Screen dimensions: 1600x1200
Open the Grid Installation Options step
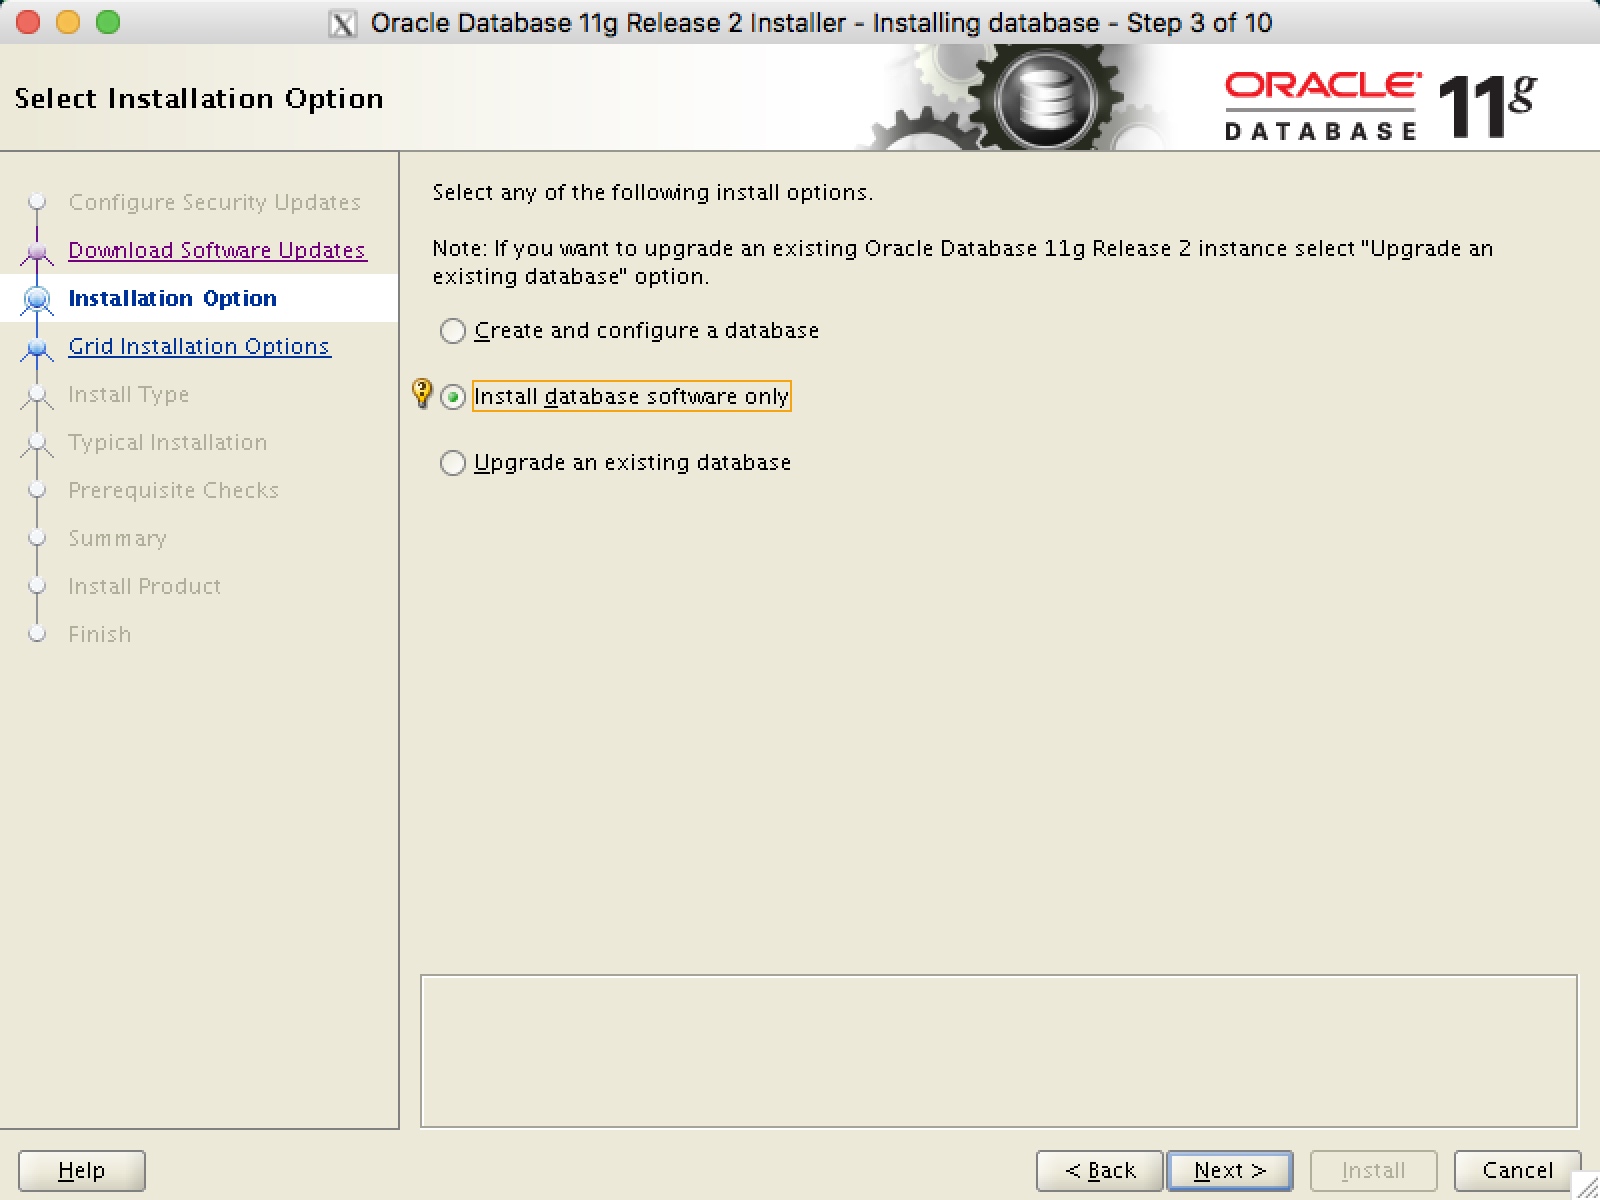(199, 346)
